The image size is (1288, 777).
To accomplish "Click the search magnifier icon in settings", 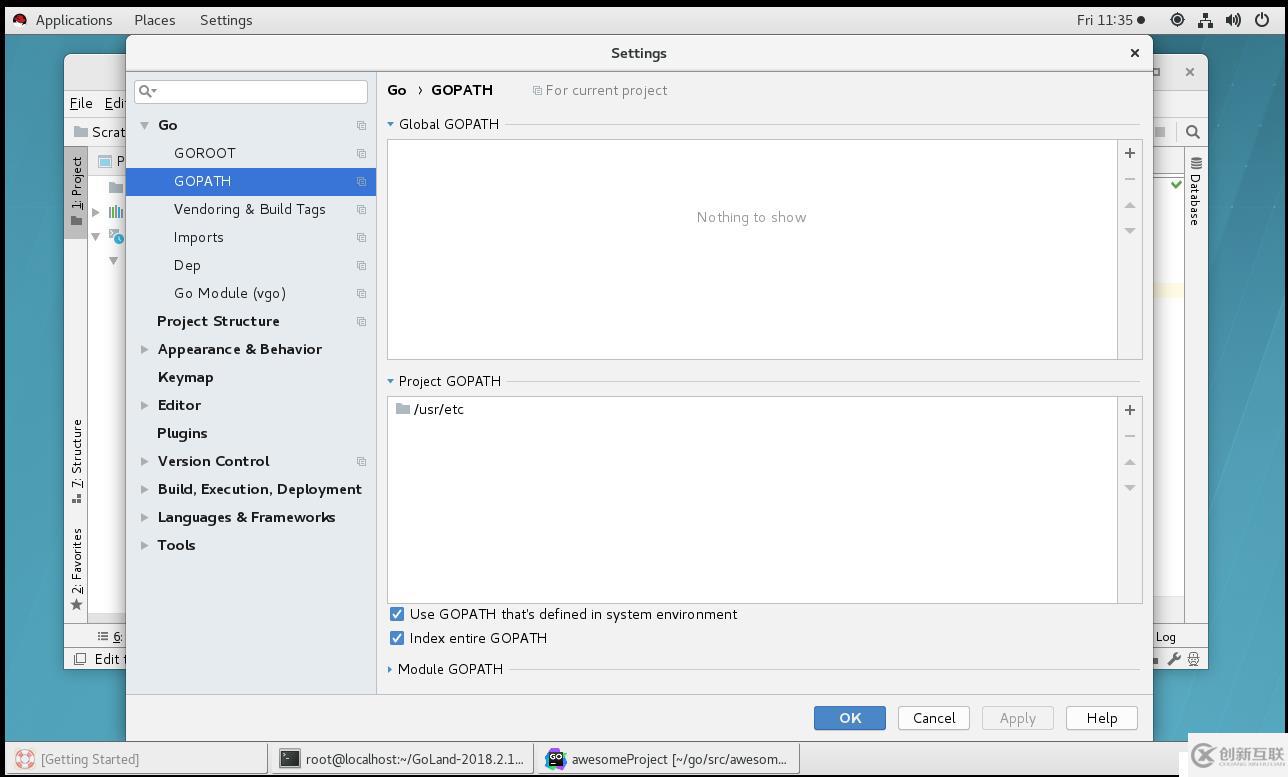I will point(147,91).
